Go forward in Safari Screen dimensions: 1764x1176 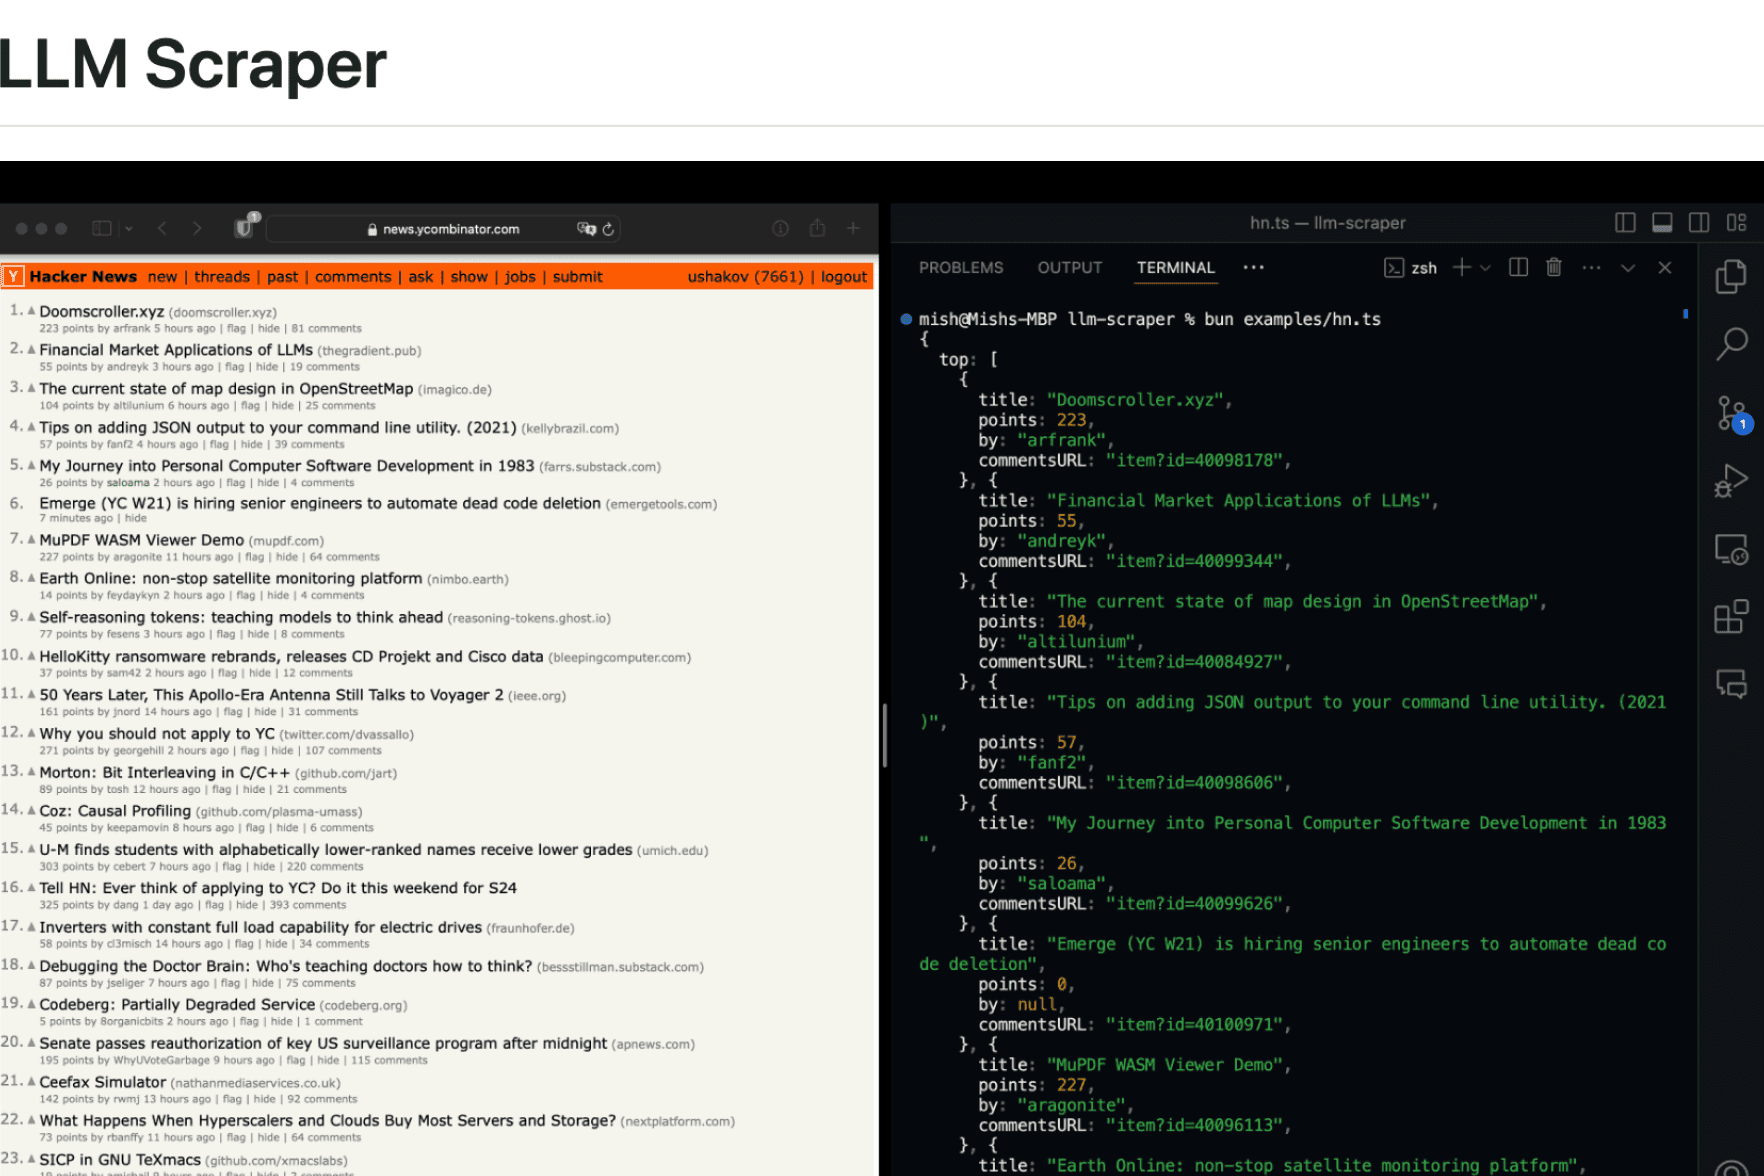click(x=197, y=228)
